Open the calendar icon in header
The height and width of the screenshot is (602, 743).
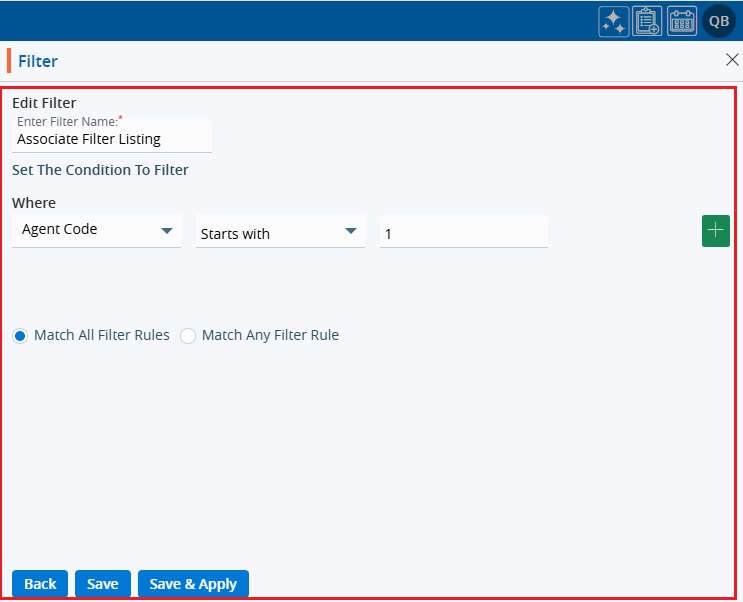682,21
